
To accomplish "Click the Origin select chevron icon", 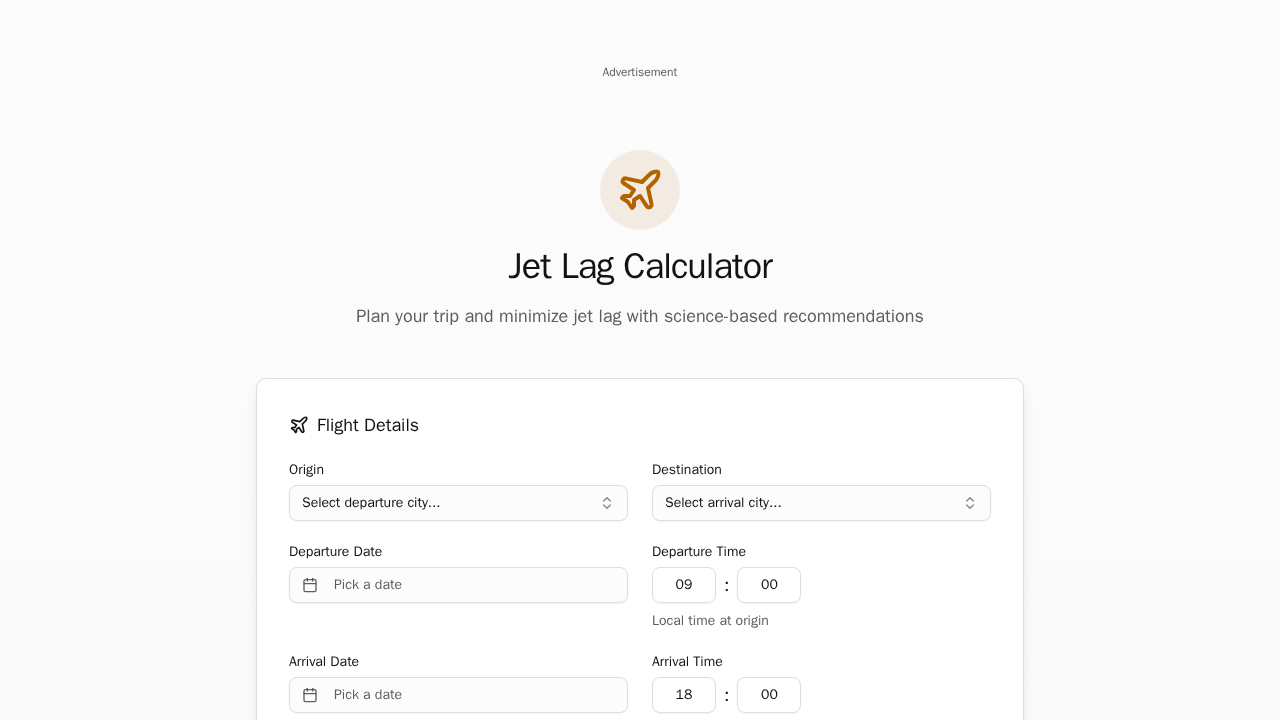I will tap(607, 503).
